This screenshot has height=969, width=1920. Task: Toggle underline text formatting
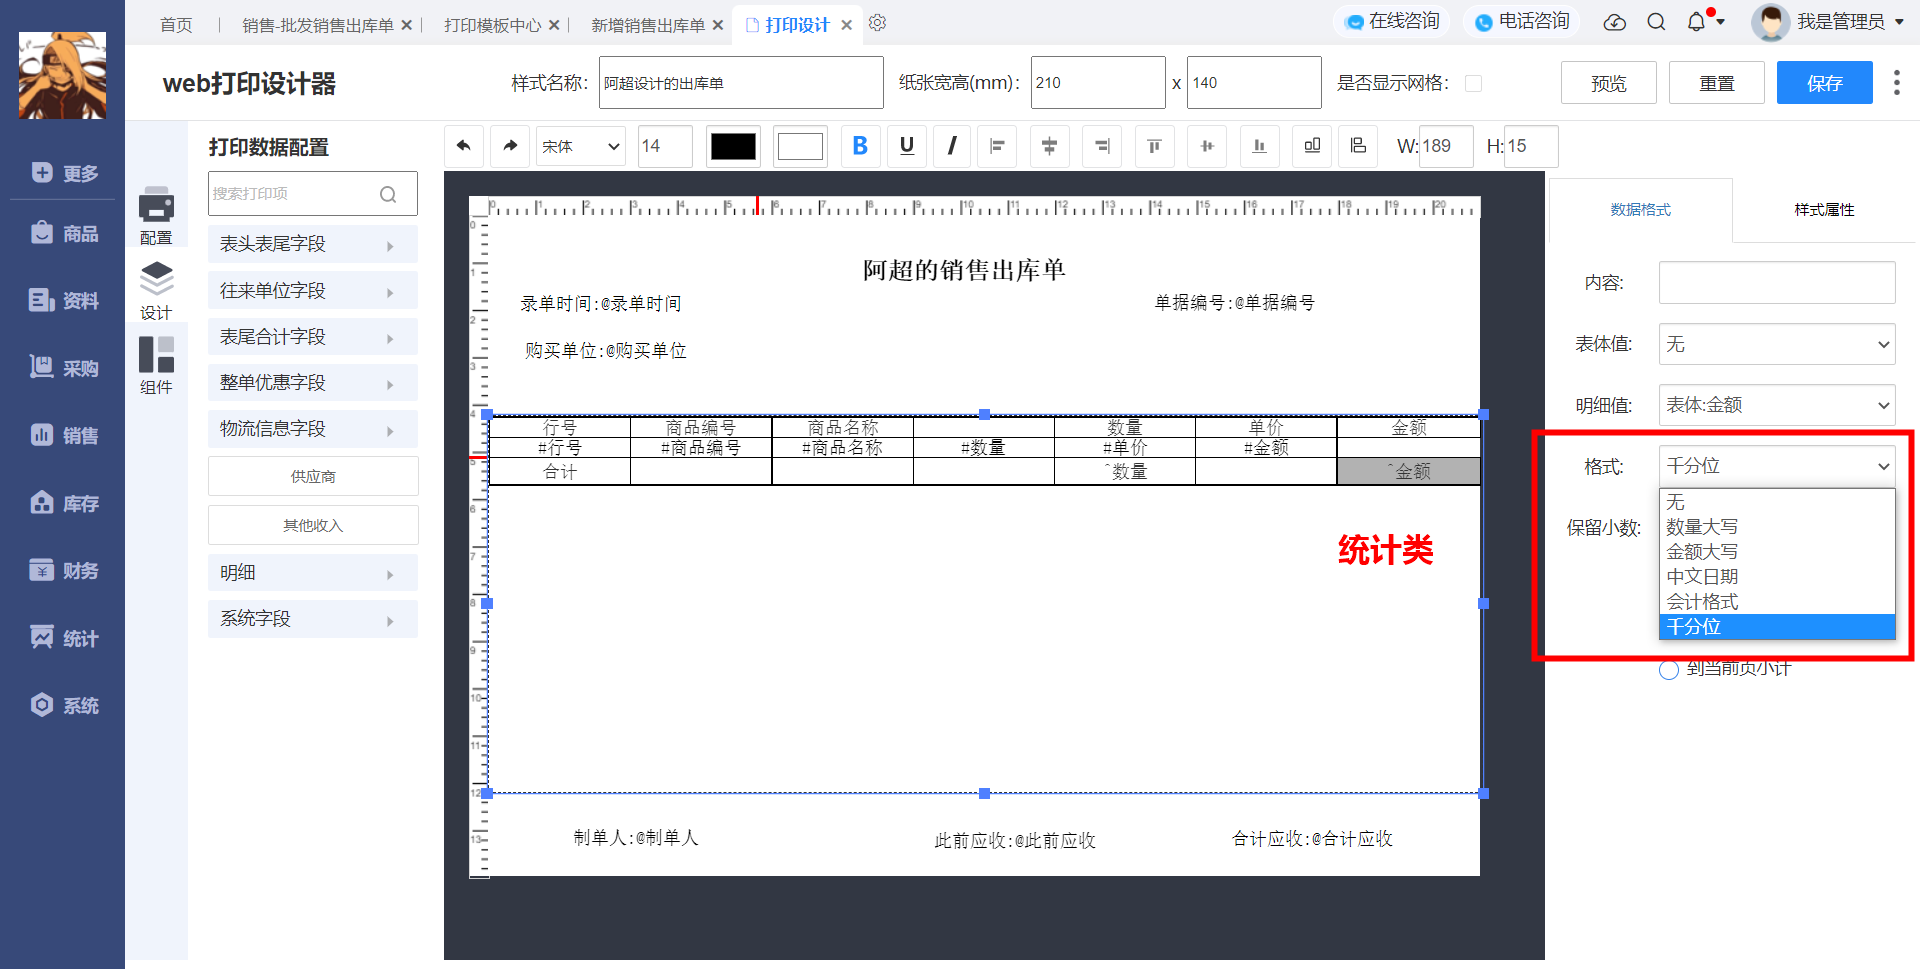(907, 146)
